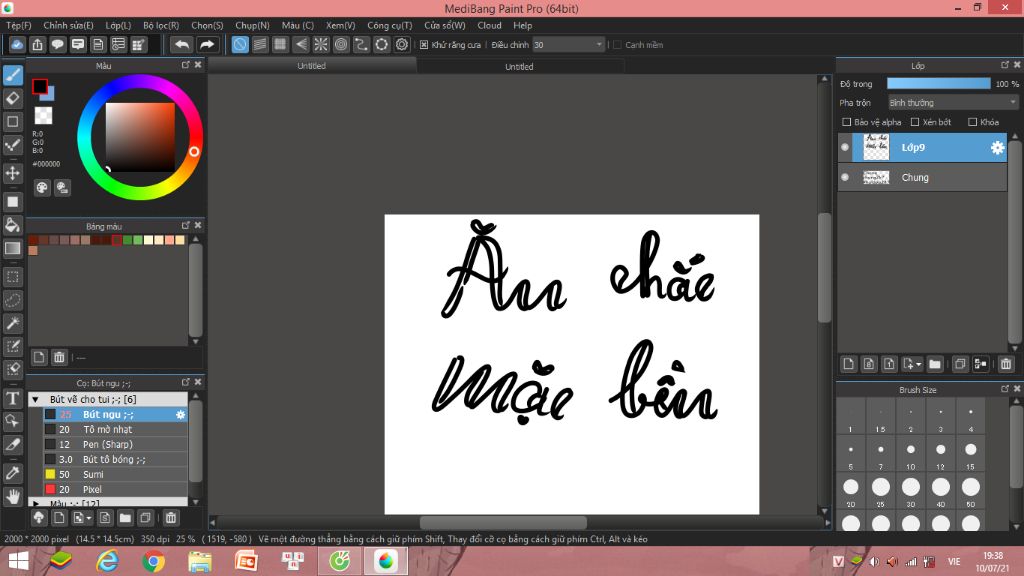Add a new layer folder

pyautogui.click(x=935, y=364)
